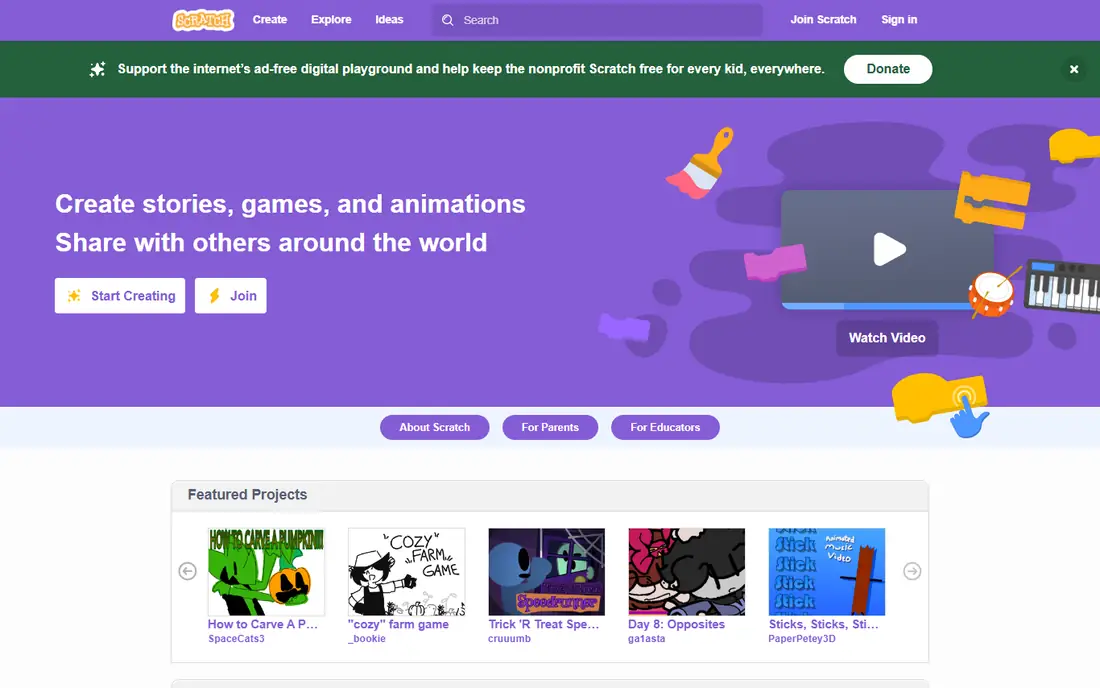Click the video progress bar
The width and height of the screenshot is (1100, 688).
pyautogui.click(x=877, y=306)
